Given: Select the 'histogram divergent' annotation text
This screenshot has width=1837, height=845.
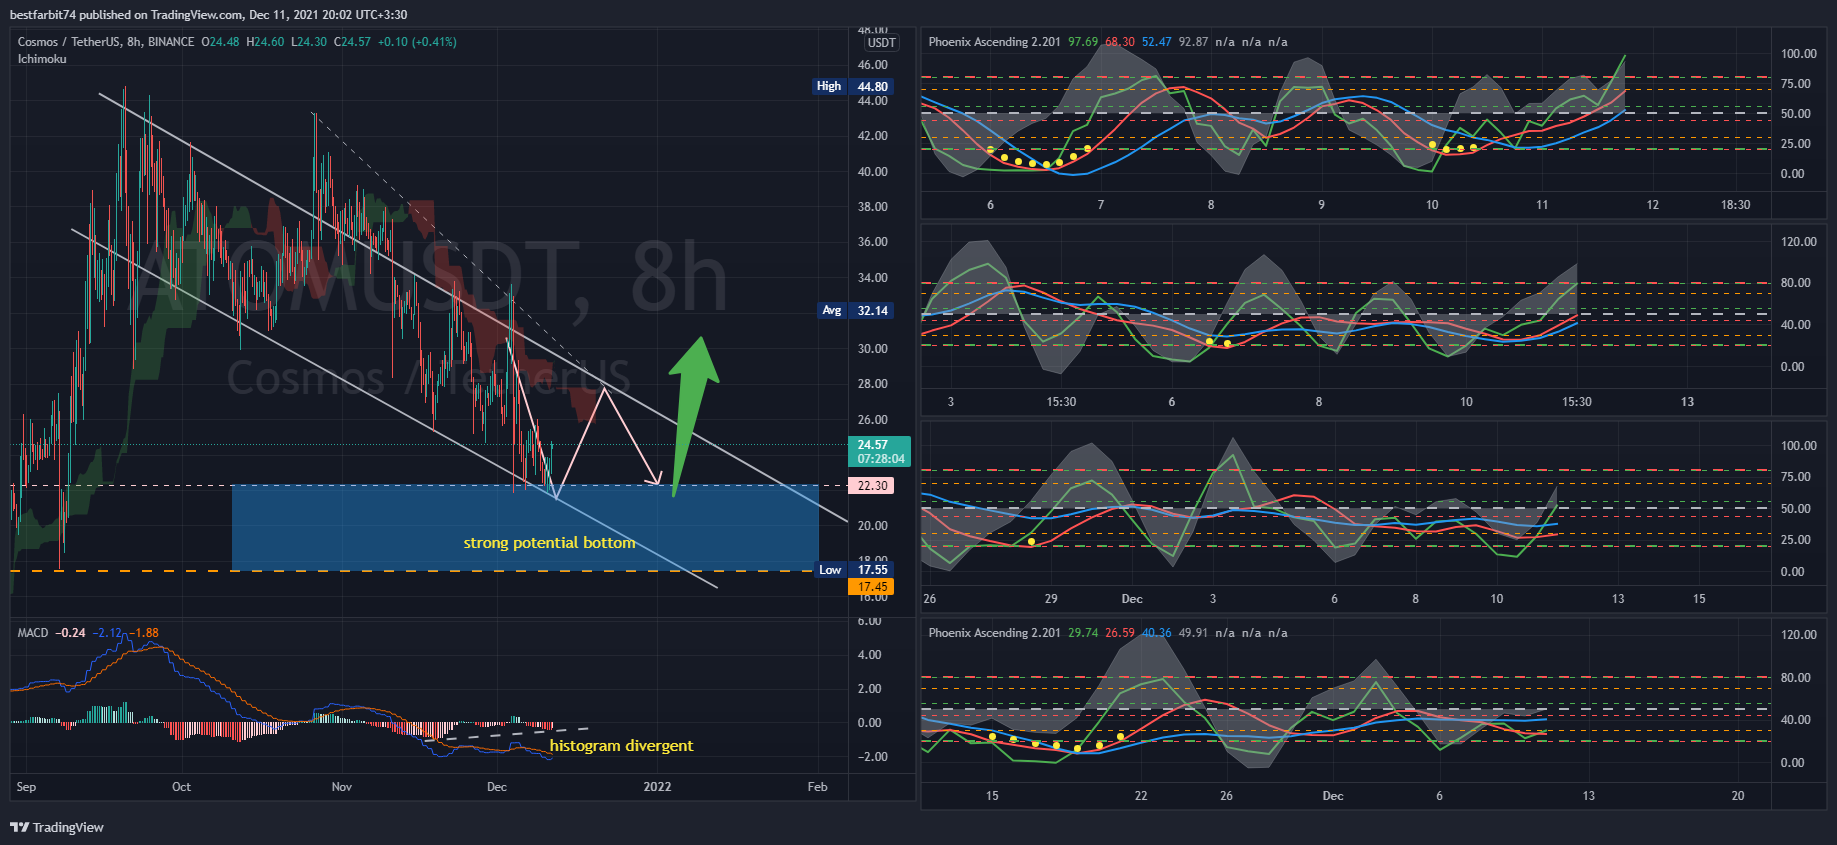Looking at the screenshot, I should (x=621, y=746).
